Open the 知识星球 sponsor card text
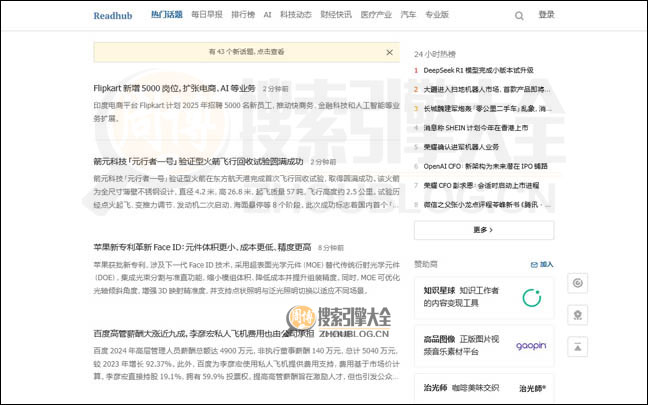 click(x=461, y=297)
